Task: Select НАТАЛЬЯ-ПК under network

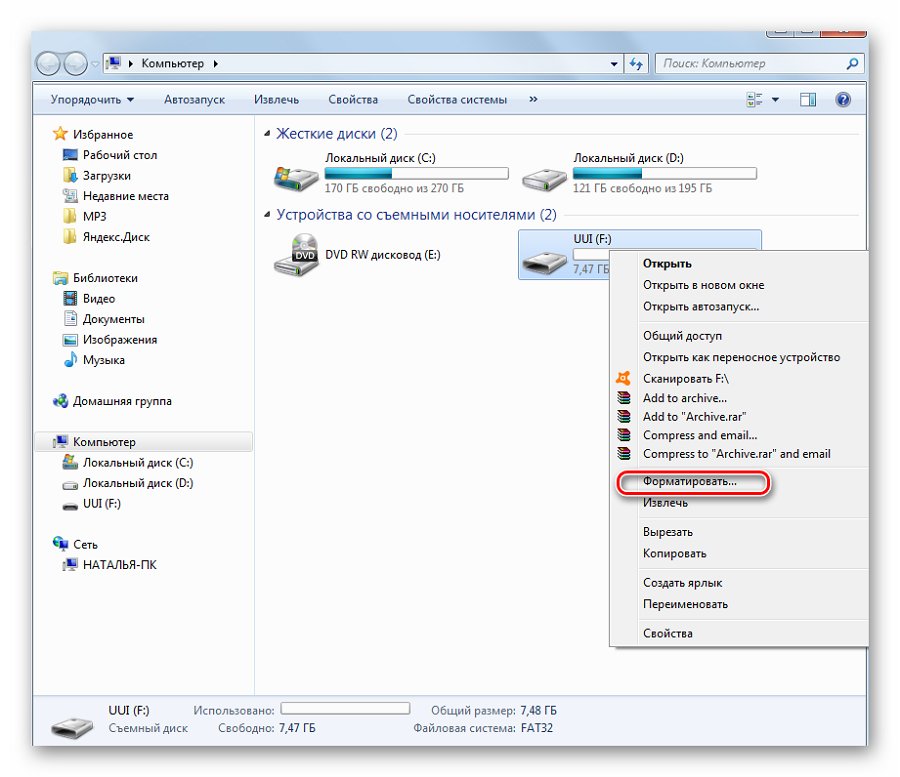Action: coord(119,565)
